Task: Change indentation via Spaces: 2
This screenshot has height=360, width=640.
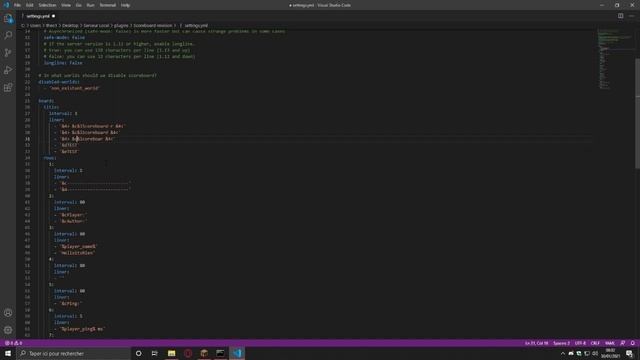Action: tap(561, 343)
